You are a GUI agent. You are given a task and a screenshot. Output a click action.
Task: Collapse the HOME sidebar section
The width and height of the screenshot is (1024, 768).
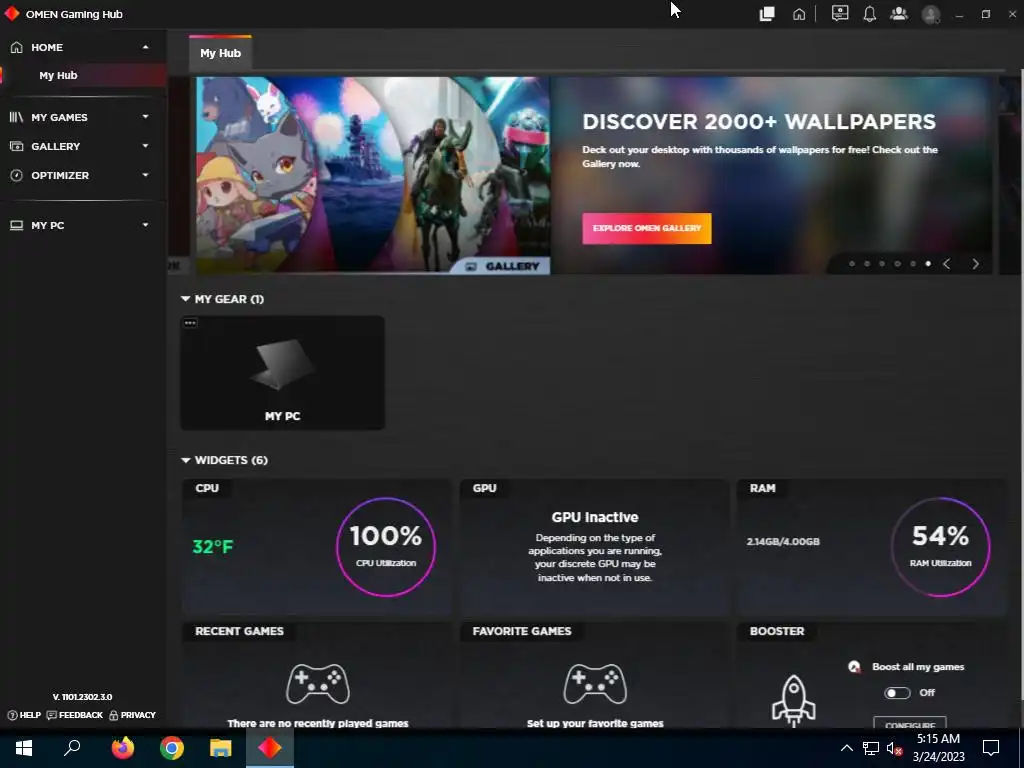coord(145,47)
